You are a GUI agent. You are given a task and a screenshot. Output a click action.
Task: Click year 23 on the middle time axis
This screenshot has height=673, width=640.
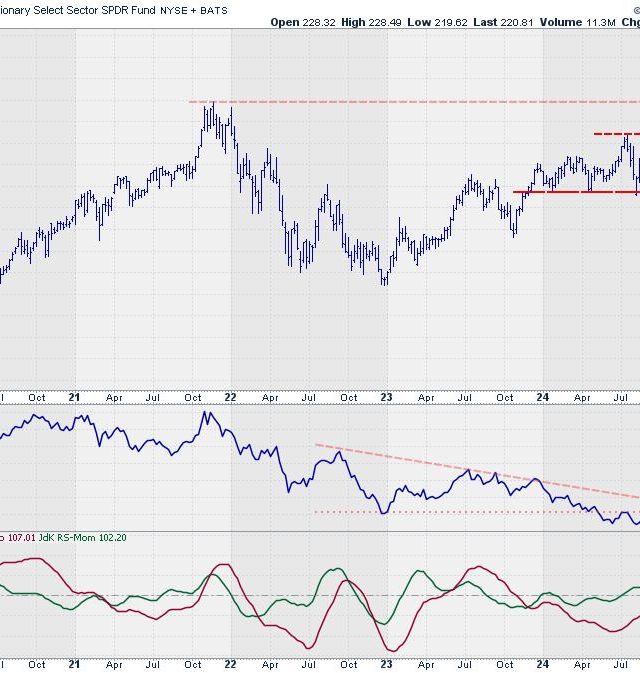coord(386,397)
